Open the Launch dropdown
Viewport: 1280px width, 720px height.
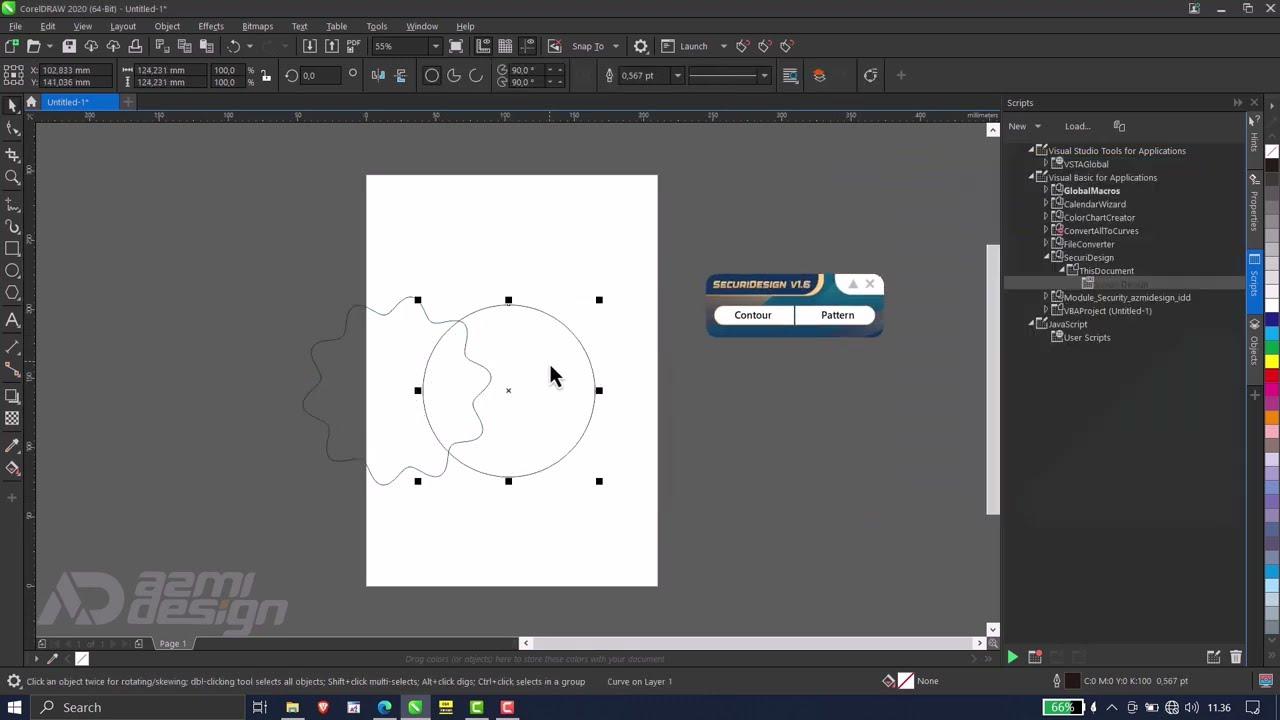723,46
